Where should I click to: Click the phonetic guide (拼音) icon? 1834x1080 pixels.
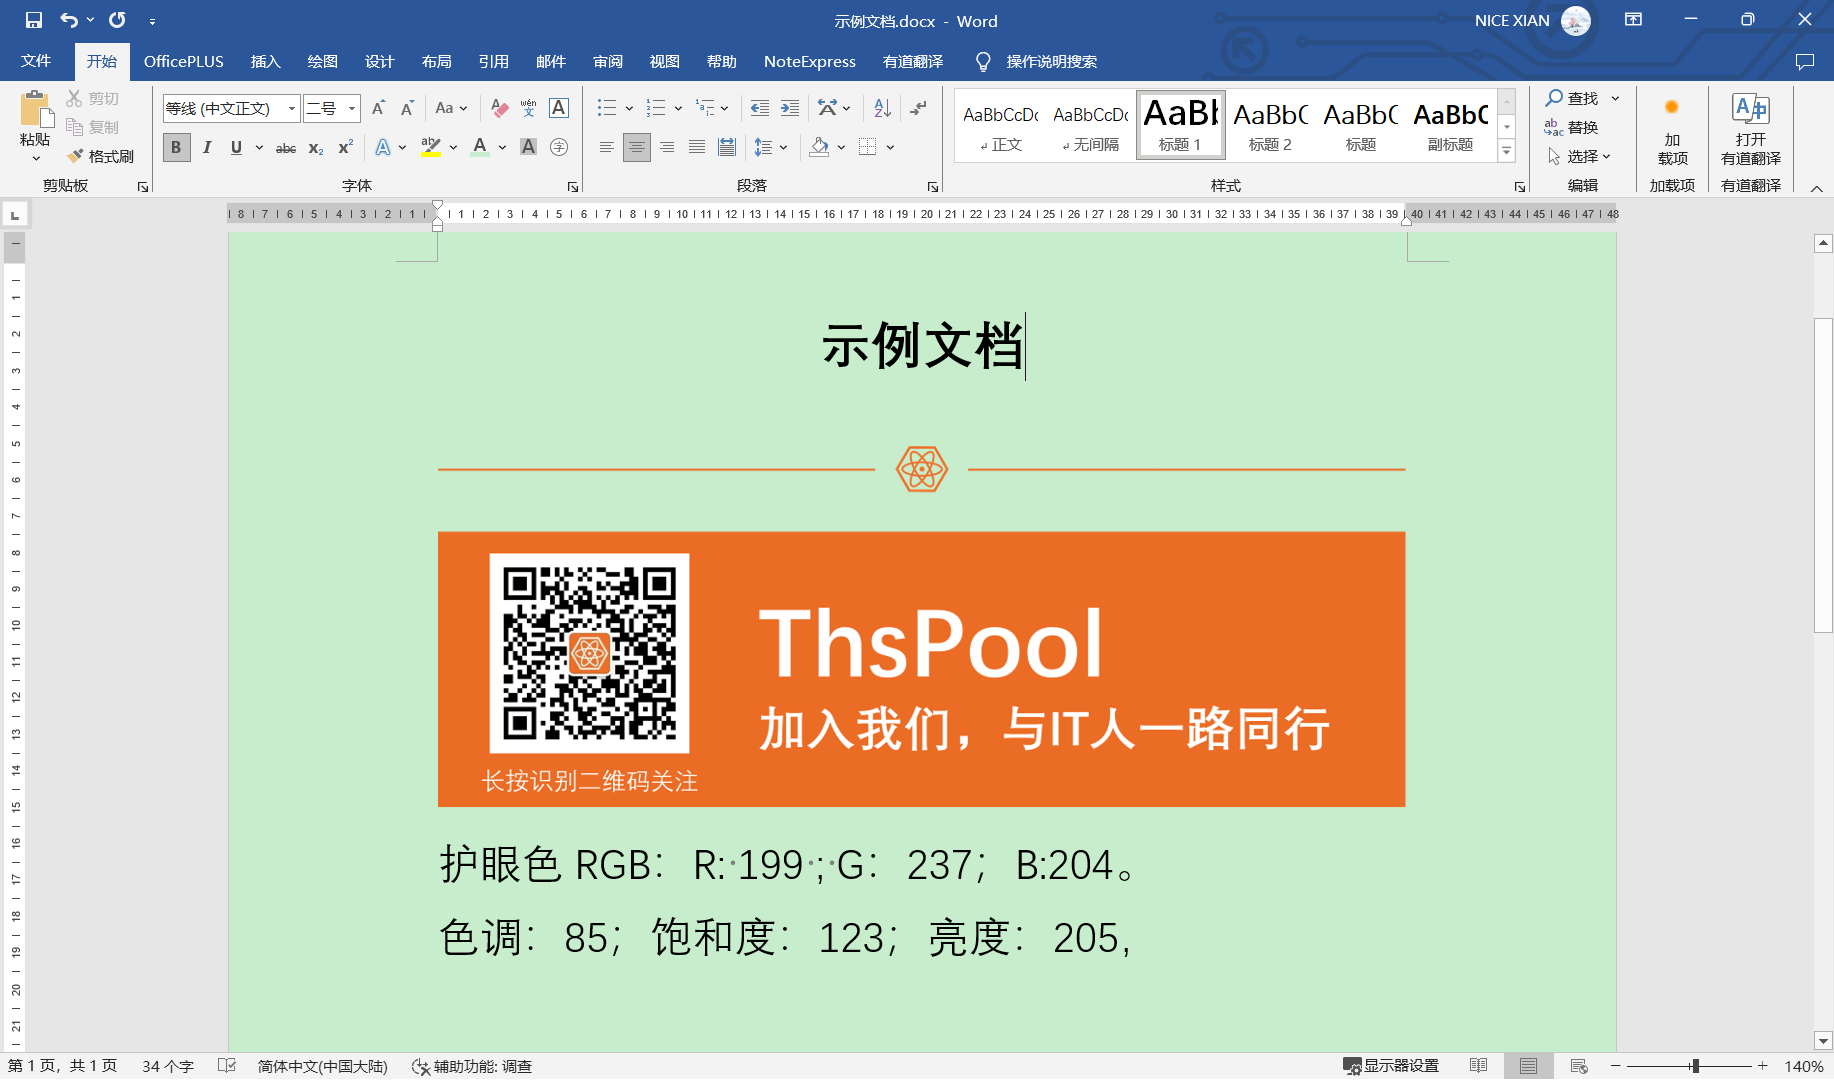pos(529,108)
